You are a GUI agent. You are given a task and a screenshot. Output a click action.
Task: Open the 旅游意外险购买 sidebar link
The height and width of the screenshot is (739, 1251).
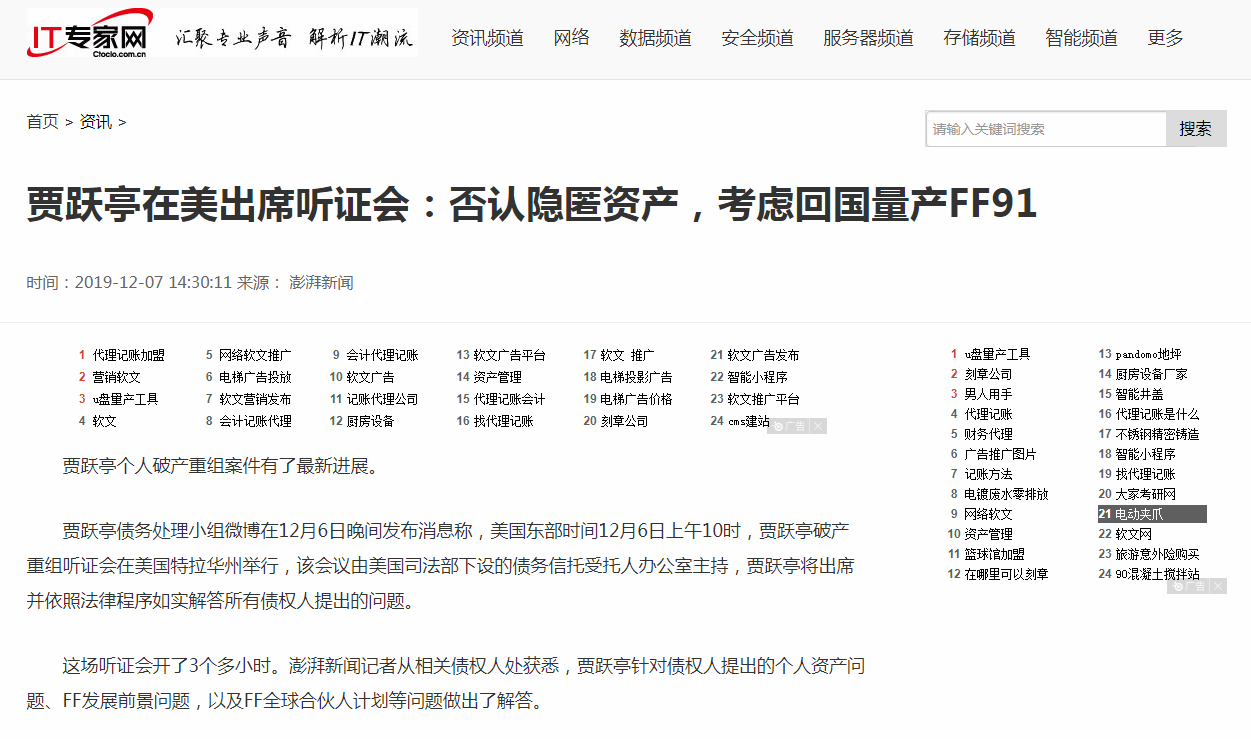pos(1157,554)
